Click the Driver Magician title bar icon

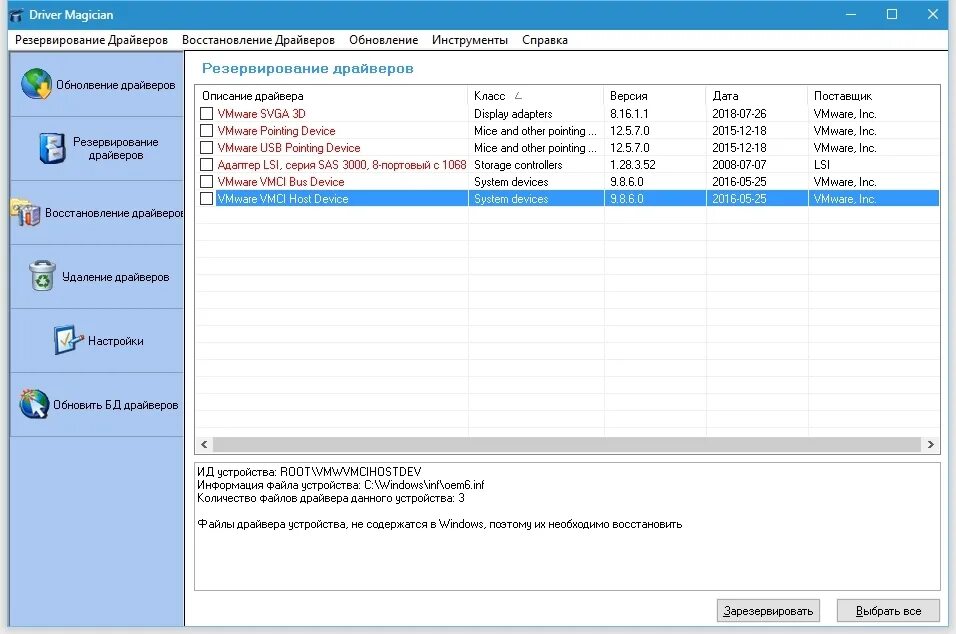[x=14, y=13]
